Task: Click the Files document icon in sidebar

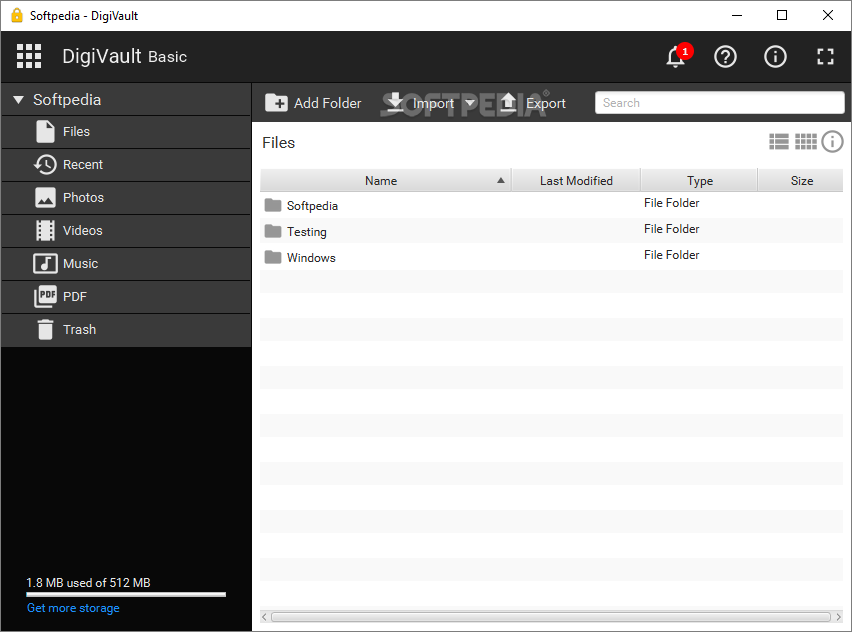Action: coord(45,132)
